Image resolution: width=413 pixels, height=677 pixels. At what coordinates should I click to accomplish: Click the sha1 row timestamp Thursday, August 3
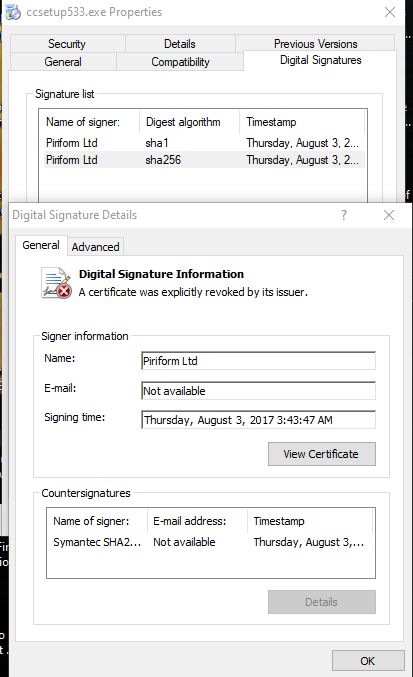click(302, 143)
